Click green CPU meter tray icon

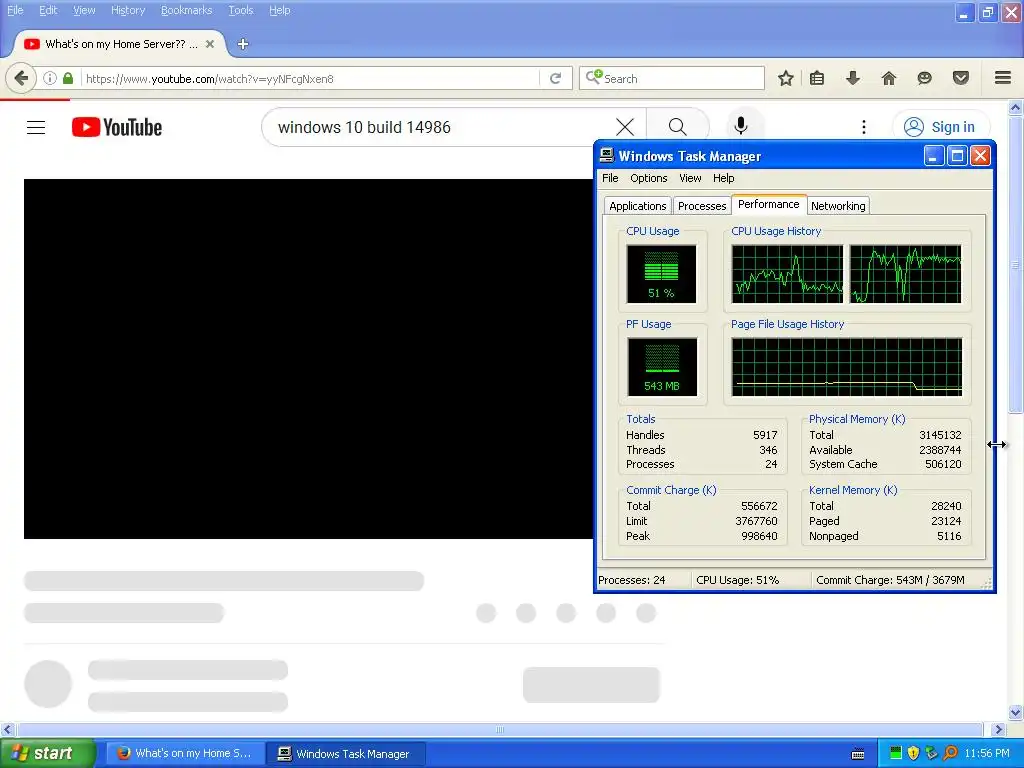click(895, 753)
